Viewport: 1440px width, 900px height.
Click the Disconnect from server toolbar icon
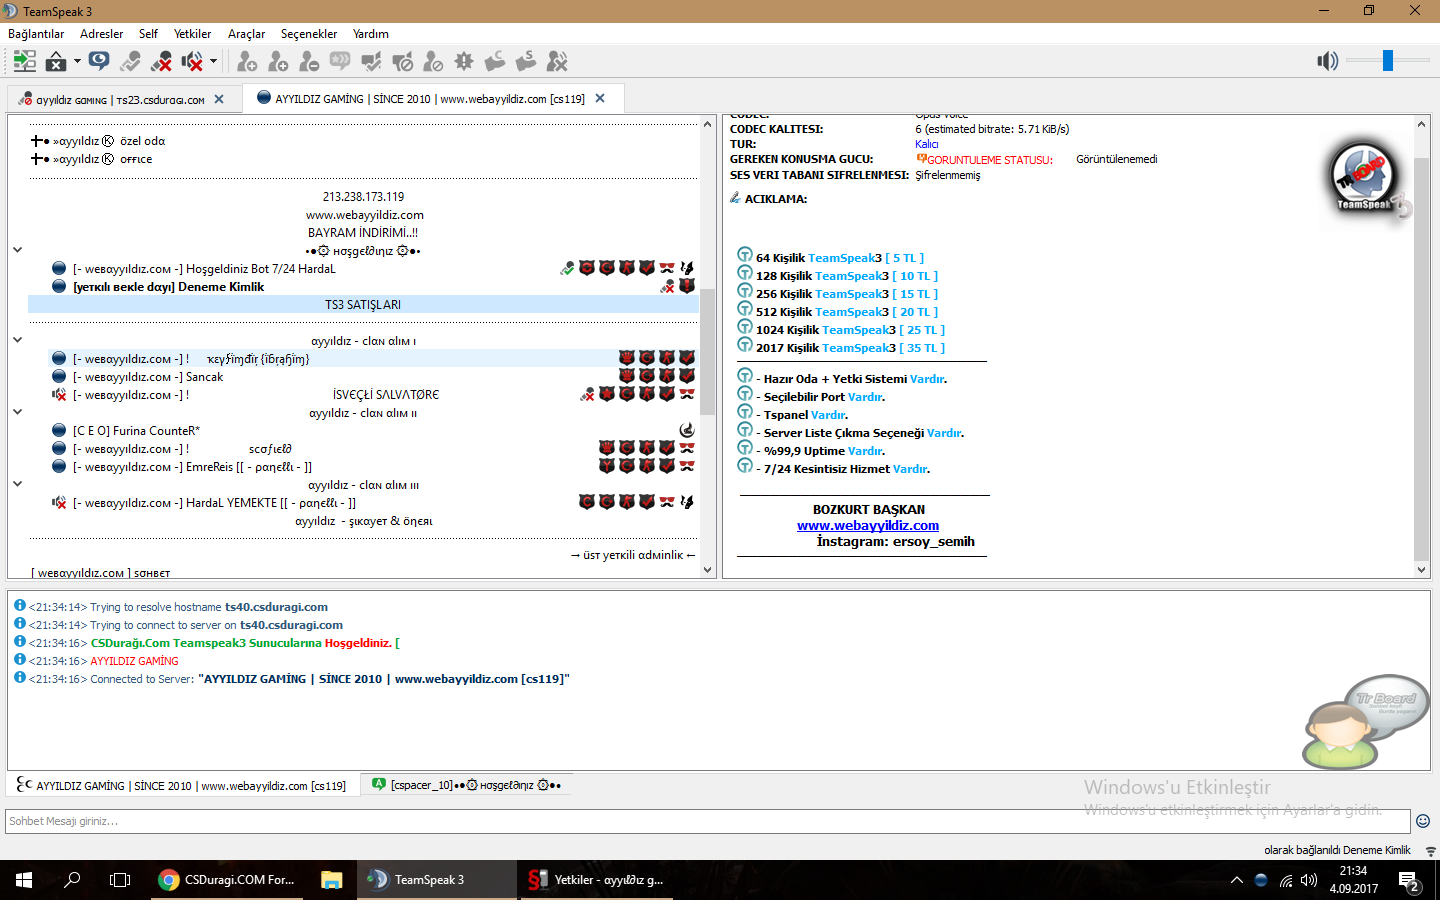[x=57, y=62]
